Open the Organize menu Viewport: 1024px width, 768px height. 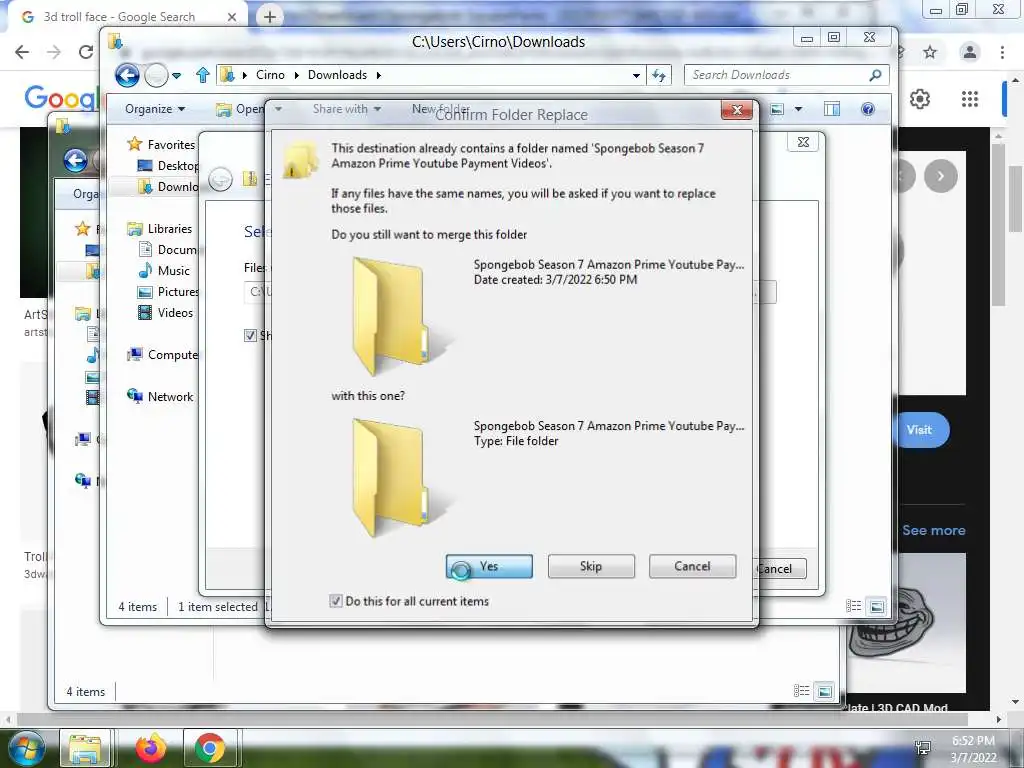(155, 109)
